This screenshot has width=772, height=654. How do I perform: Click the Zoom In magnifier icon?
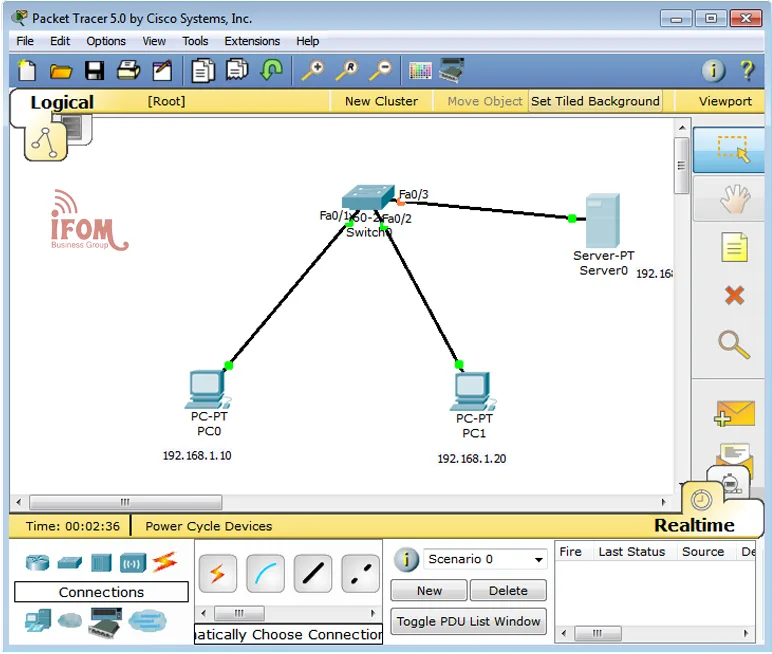pos(313,70)
